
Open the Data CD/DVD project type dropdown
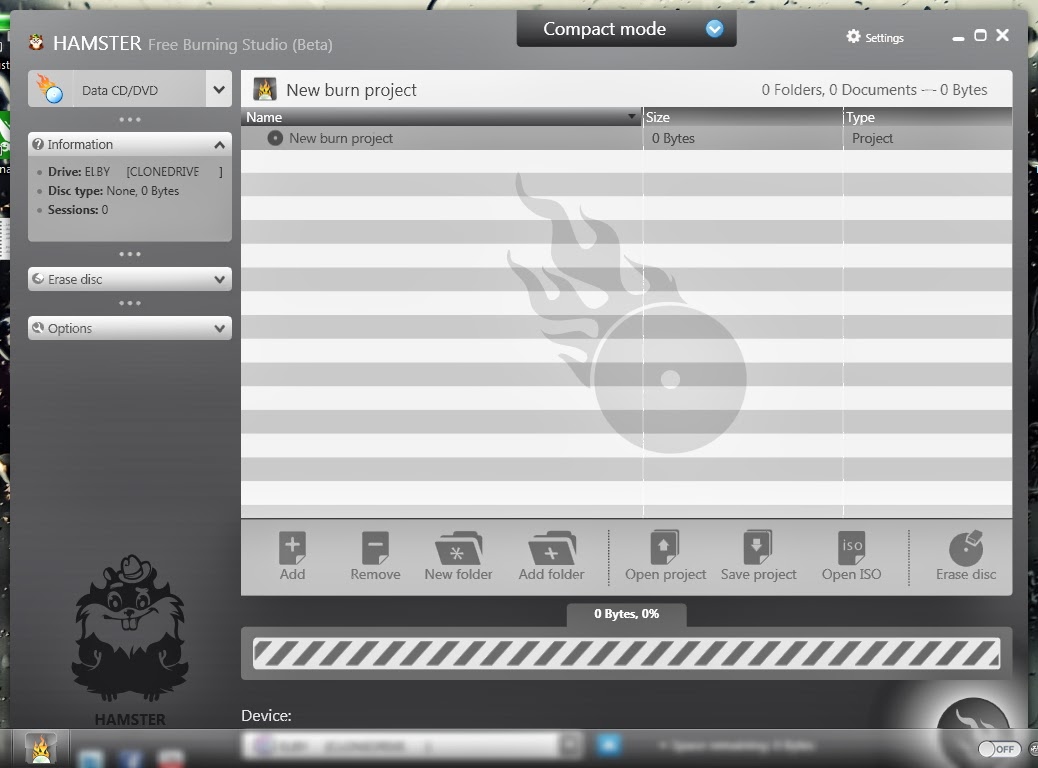coord(219,89)
